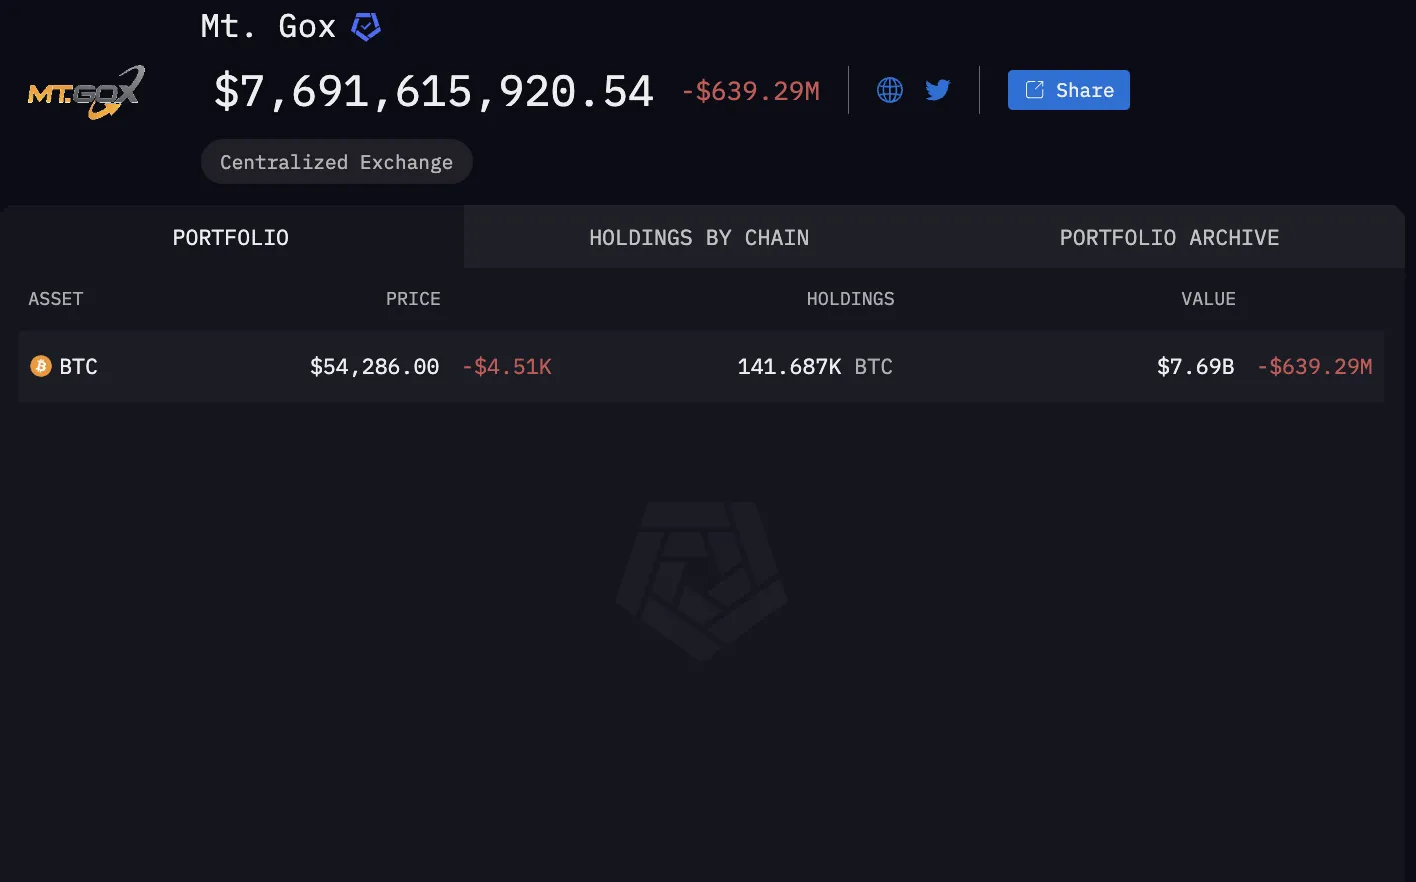
Task: Open the Holdings By Chain tab
Action: (699, 238)
